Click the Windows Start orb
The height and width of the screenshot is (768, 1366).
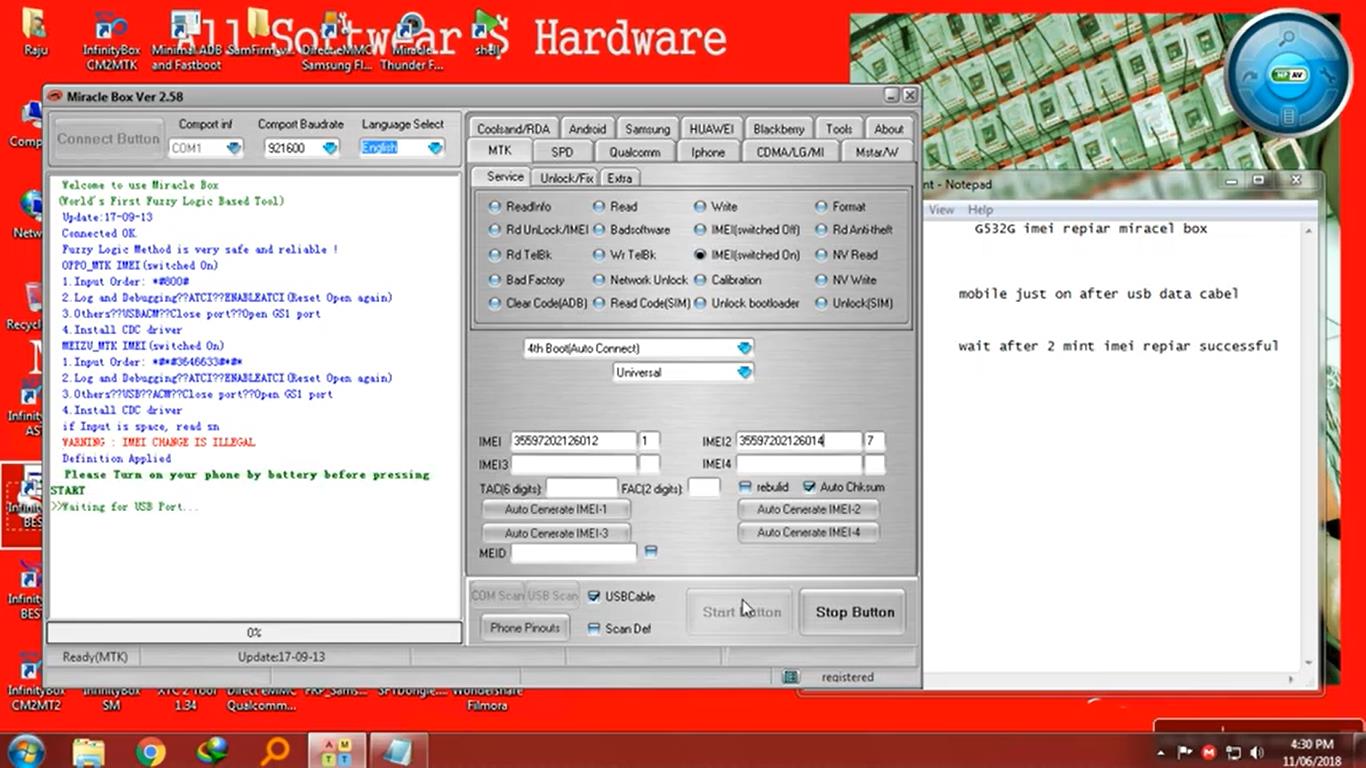point(26,750)
